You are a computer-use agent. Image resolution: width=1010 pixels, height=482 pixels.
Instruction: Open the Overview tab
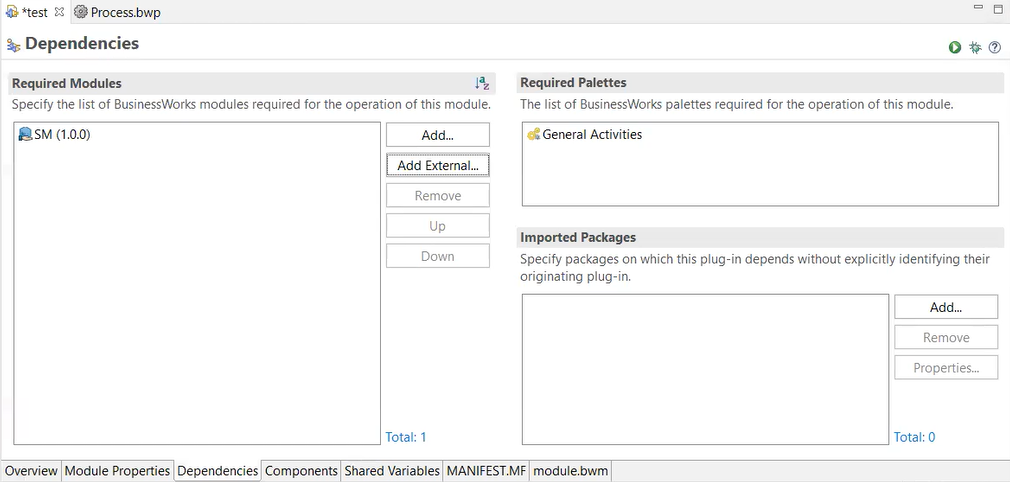tap(31, 471)
